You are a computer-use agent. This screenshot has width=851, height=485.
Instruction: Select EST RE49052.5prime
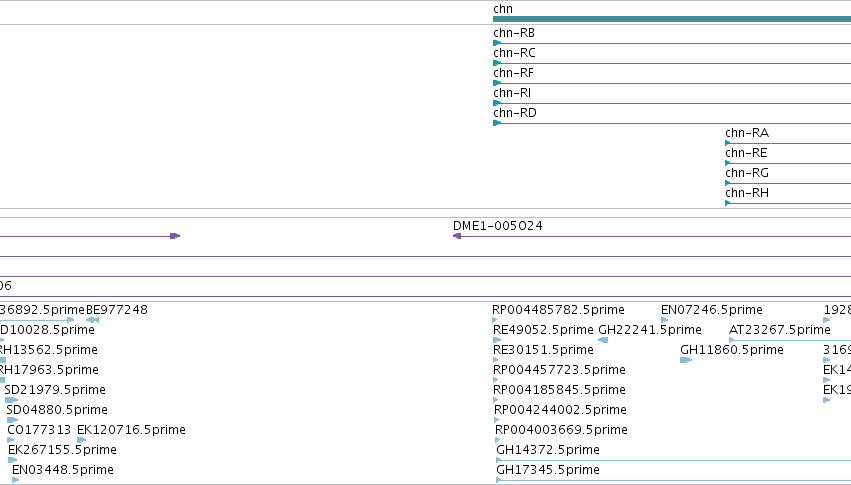[543, 330]
